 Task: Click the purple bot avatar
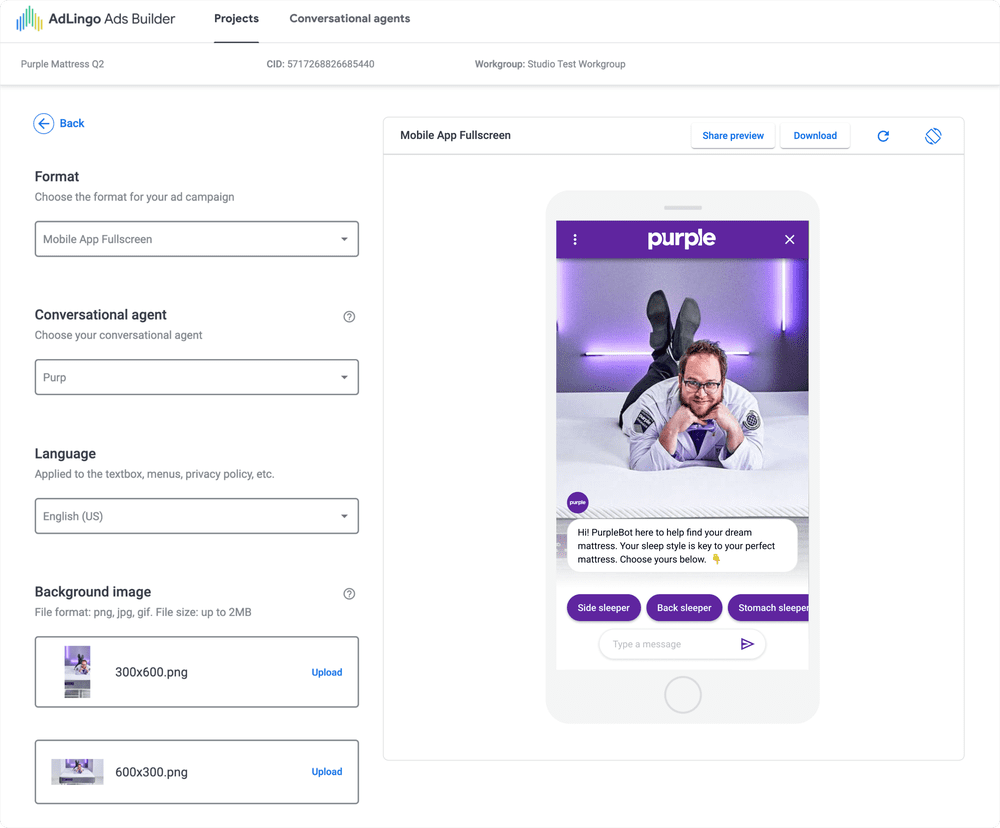click(577, 502)
